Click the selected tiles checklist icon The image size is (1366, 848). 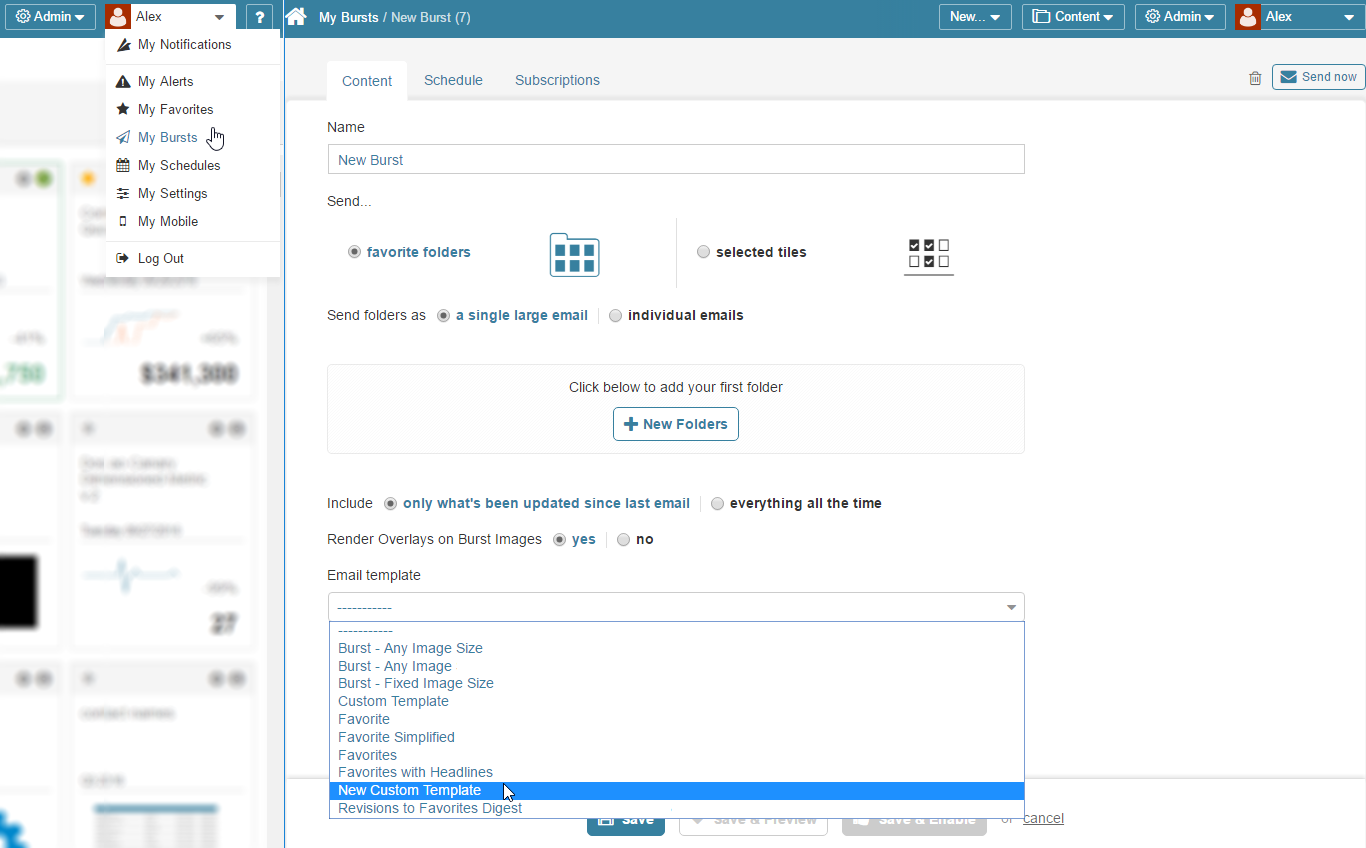(929, 255)
